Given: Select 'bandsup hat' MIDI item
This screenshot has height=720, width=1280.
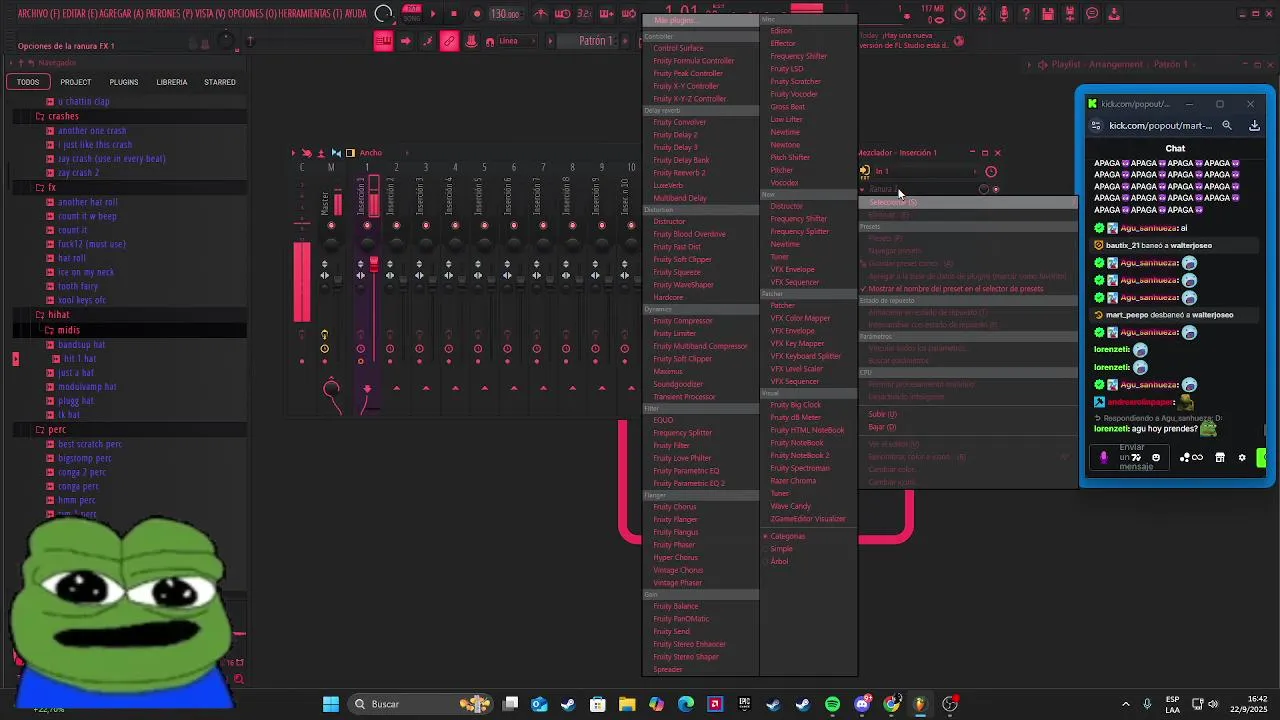Looking at the screenshot, I should click(81, 344).
